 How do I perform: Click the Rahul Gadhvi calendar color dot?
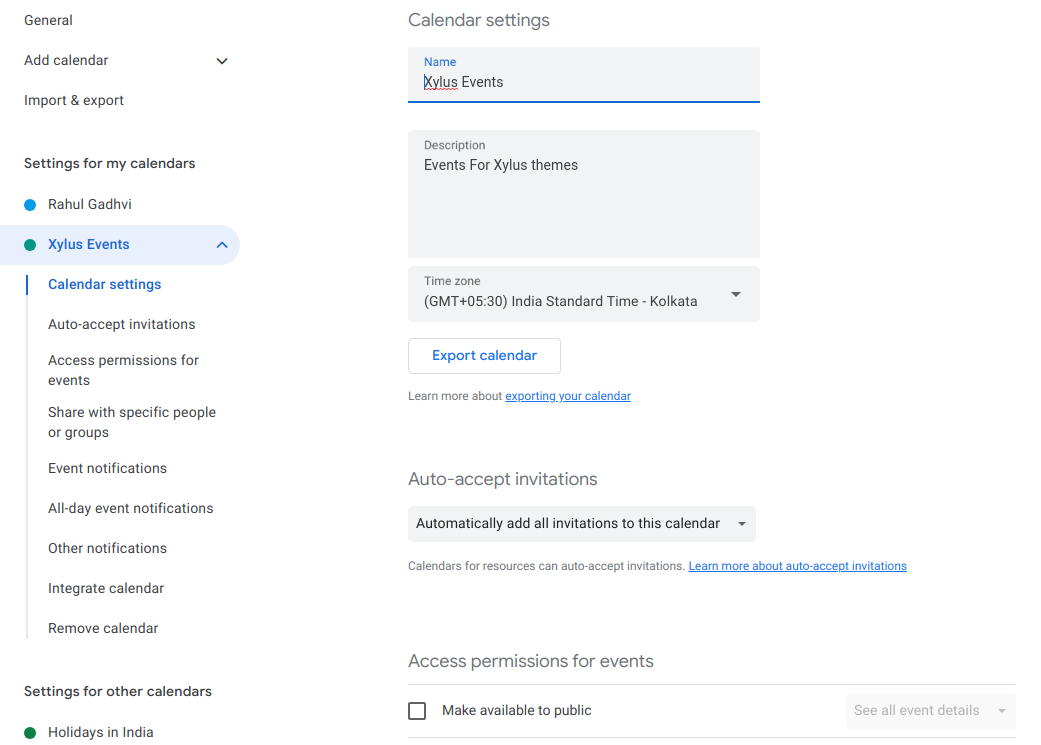30,204
